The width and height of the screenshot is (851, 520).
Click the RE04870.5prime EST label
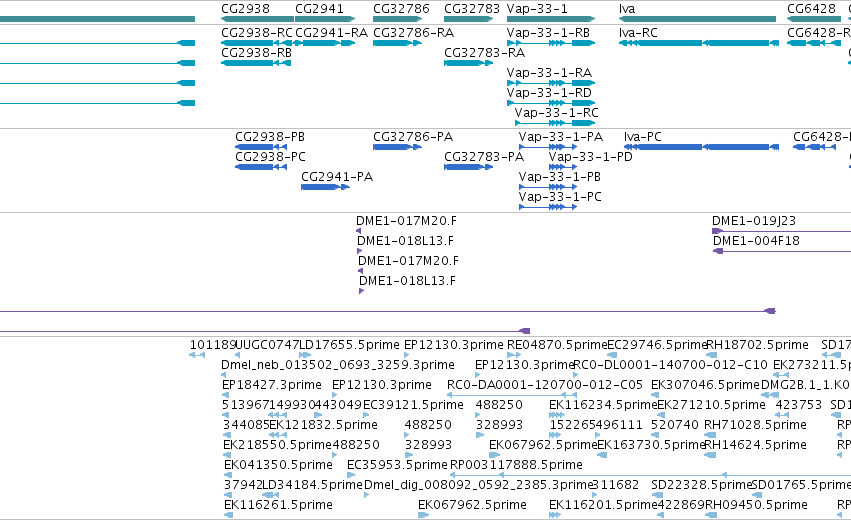point(557,345)
